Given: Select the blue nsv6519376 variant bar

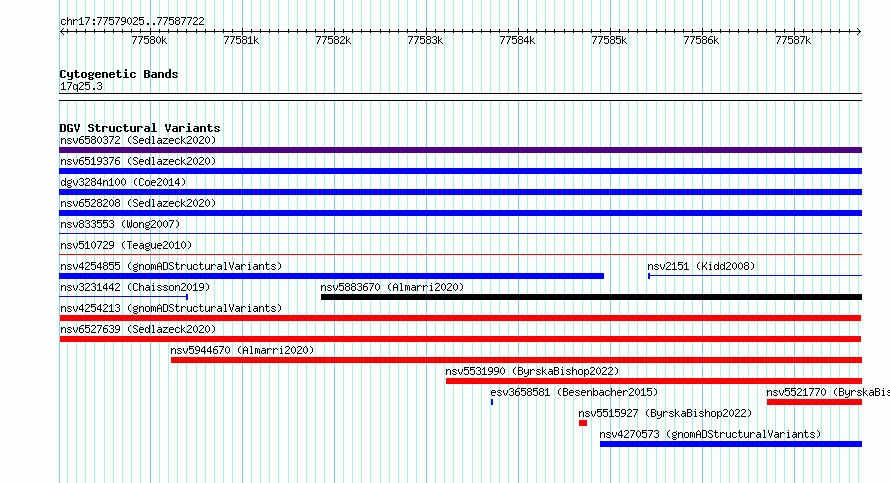Looking at the screenshot, I should coord(460,171).
